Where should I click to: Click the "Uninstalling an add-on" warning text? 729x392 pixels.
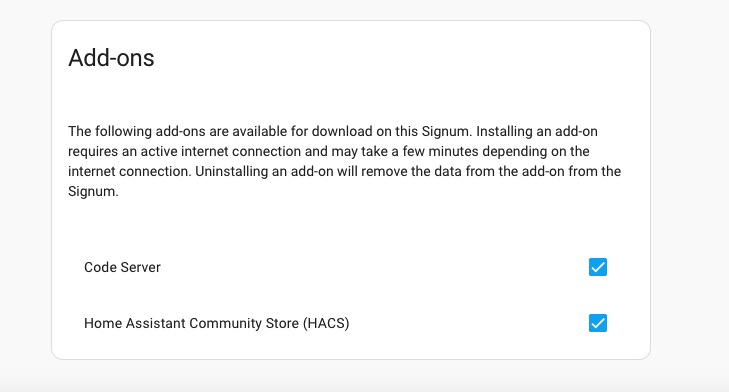[x=345, y=181]
